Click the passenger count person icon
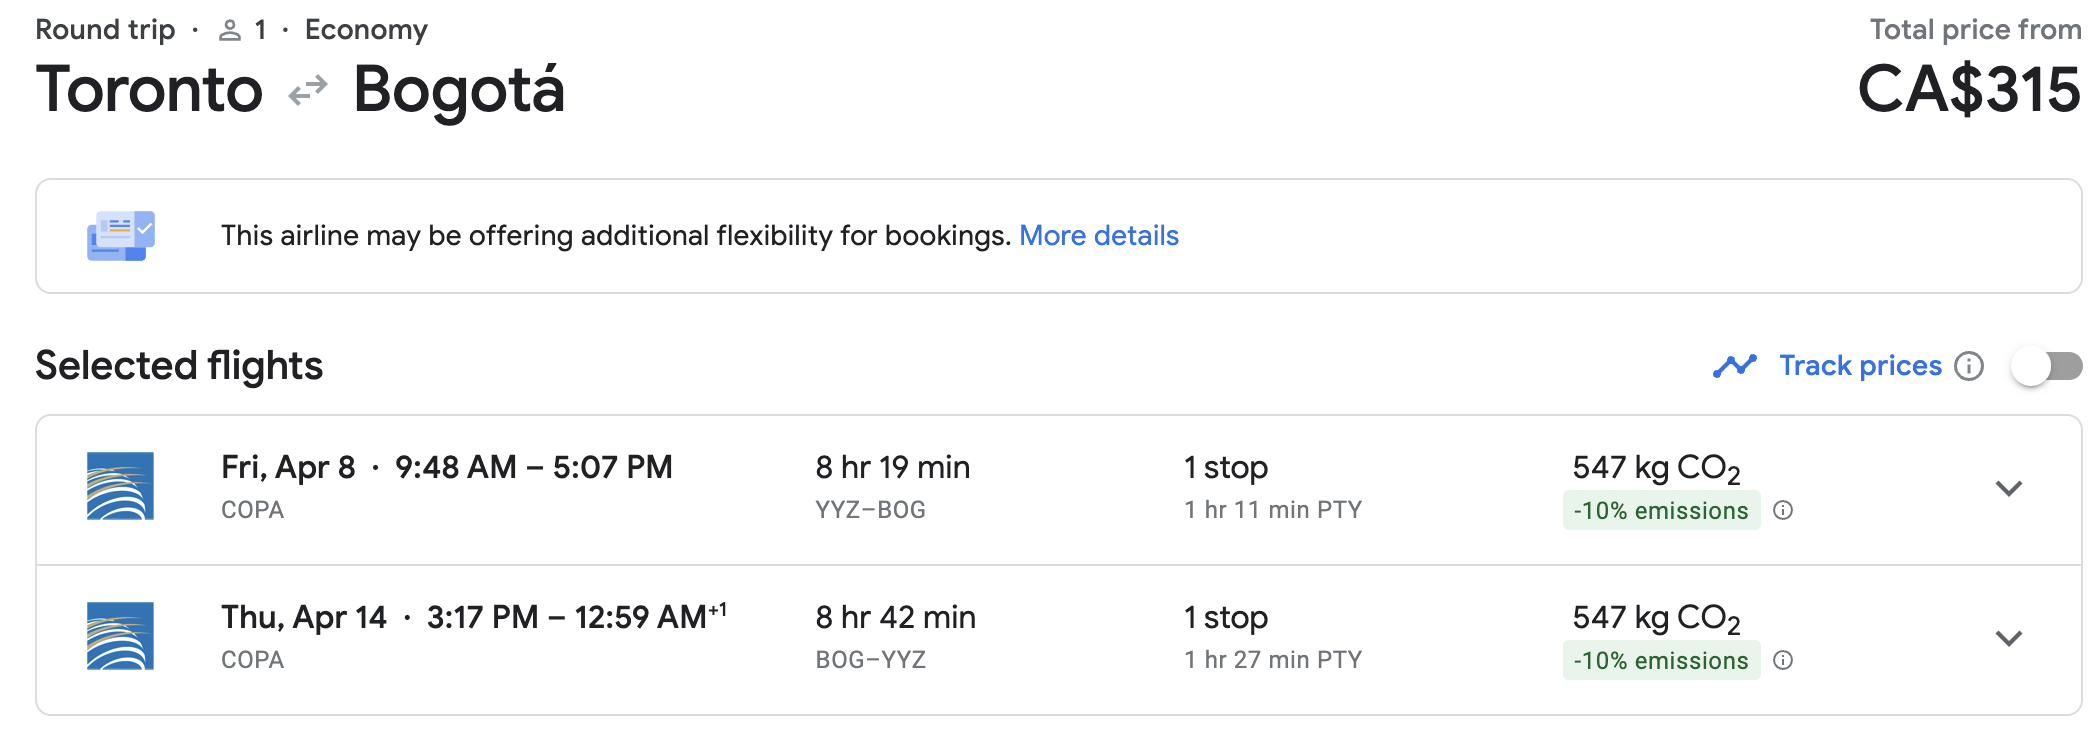 (x=230, y=31)
